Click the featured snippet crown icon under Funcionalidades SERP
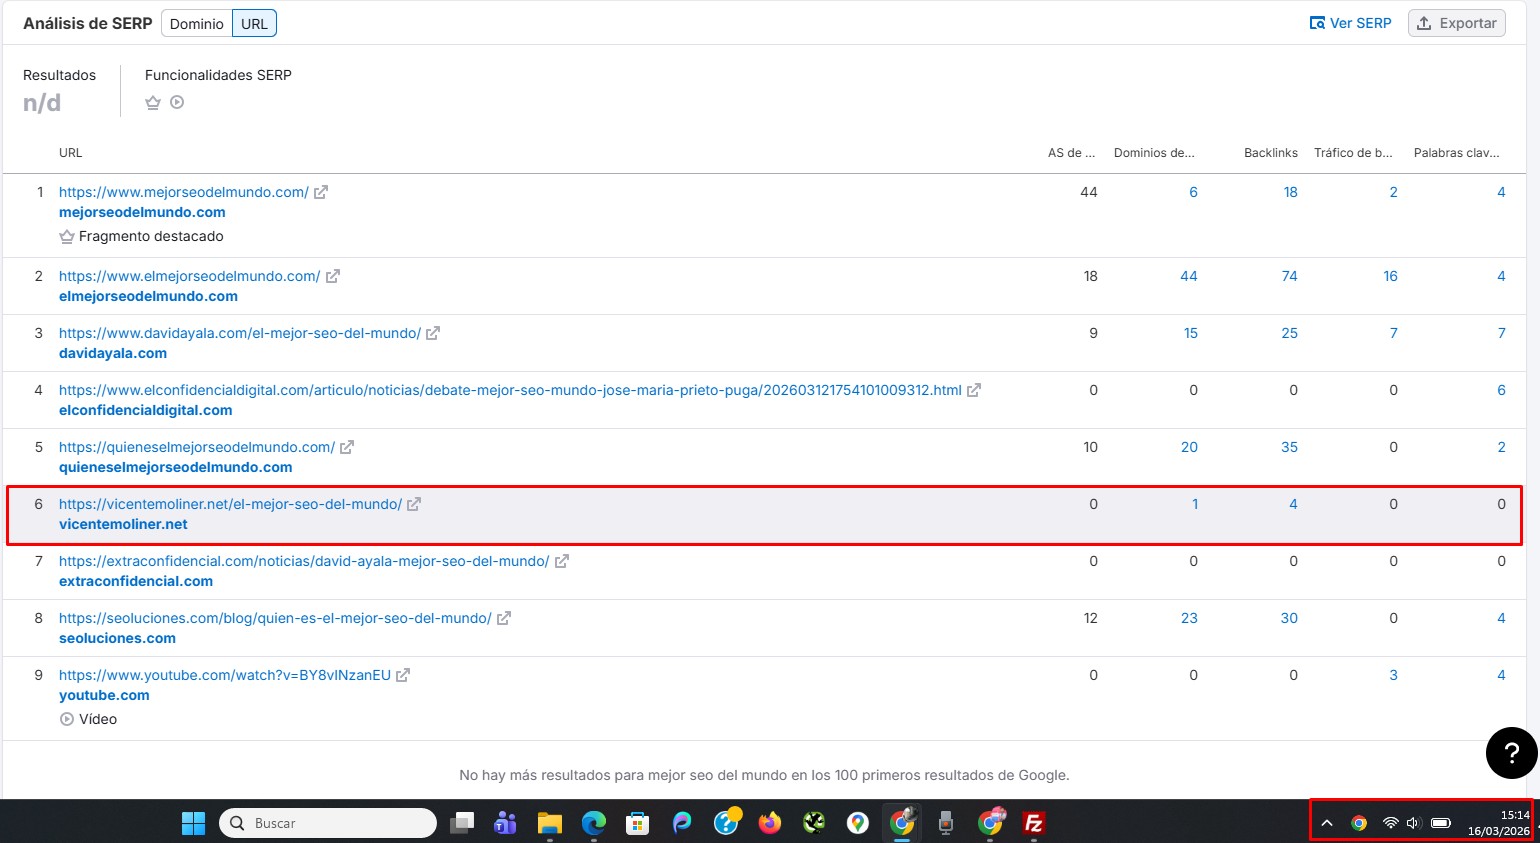The height and width of the screenshot is (843, 1540). pyautogui.click(x=153, y=102)
